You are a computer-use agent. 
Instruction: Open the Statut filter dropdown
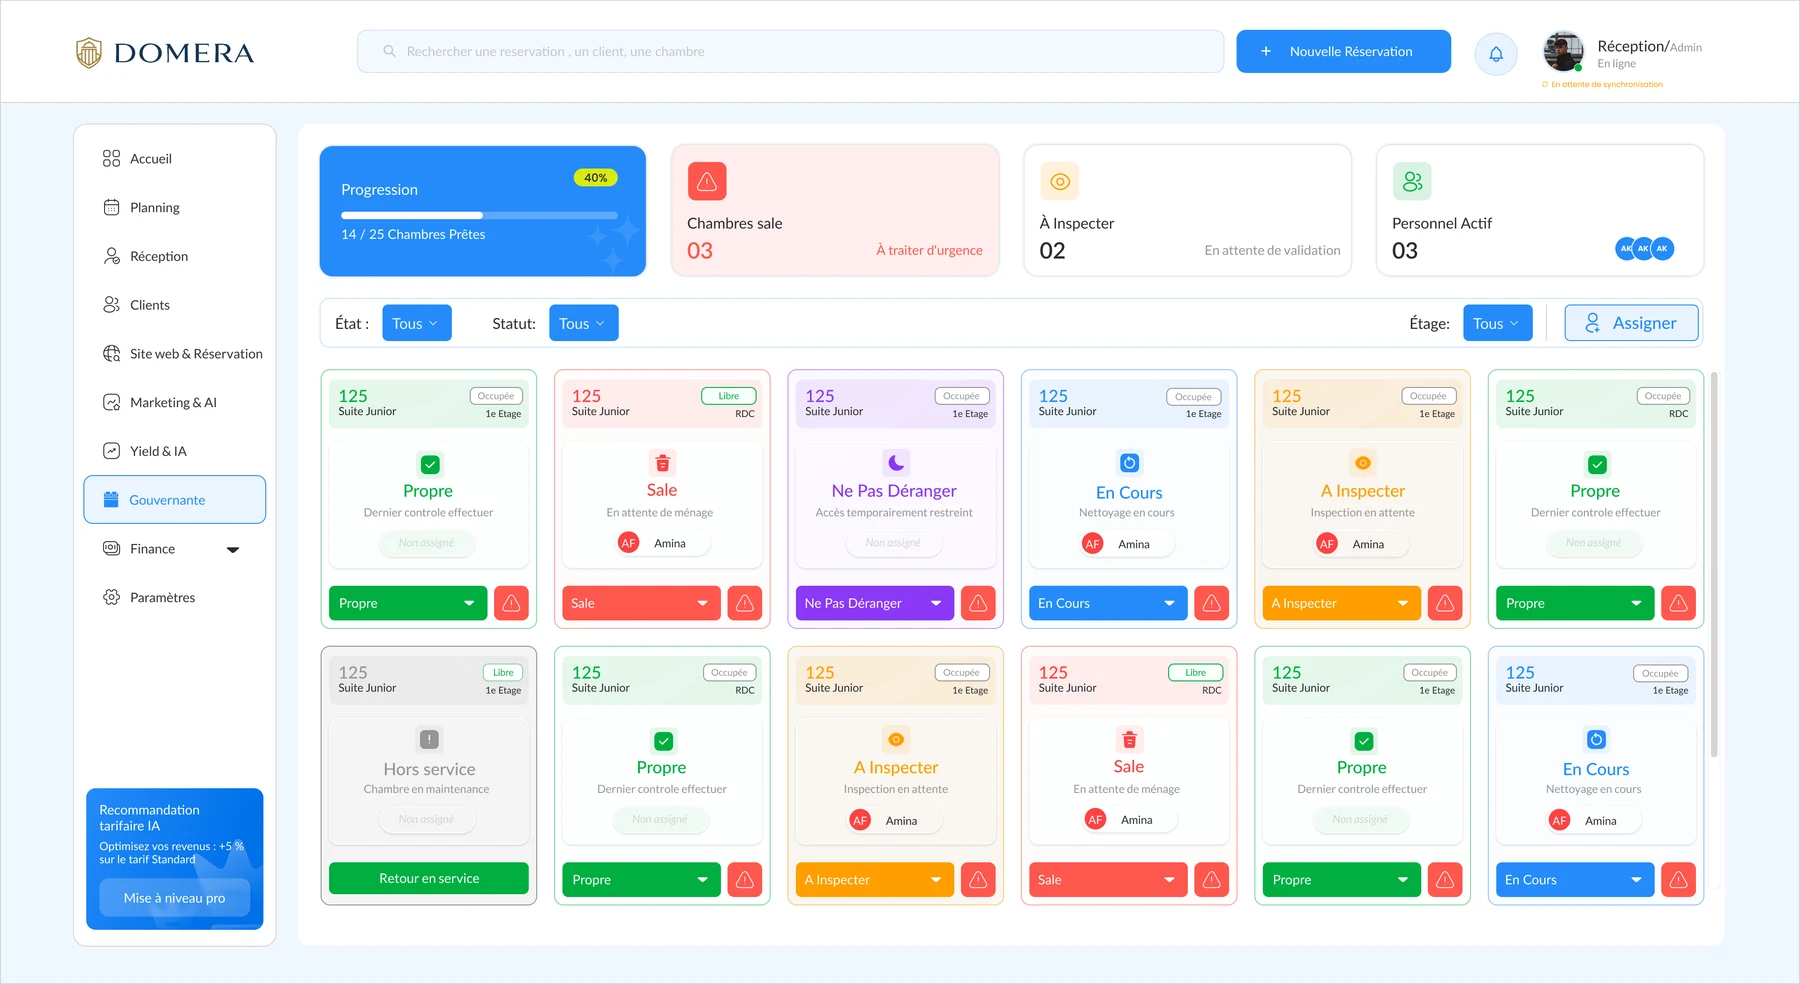pos(584,323)
